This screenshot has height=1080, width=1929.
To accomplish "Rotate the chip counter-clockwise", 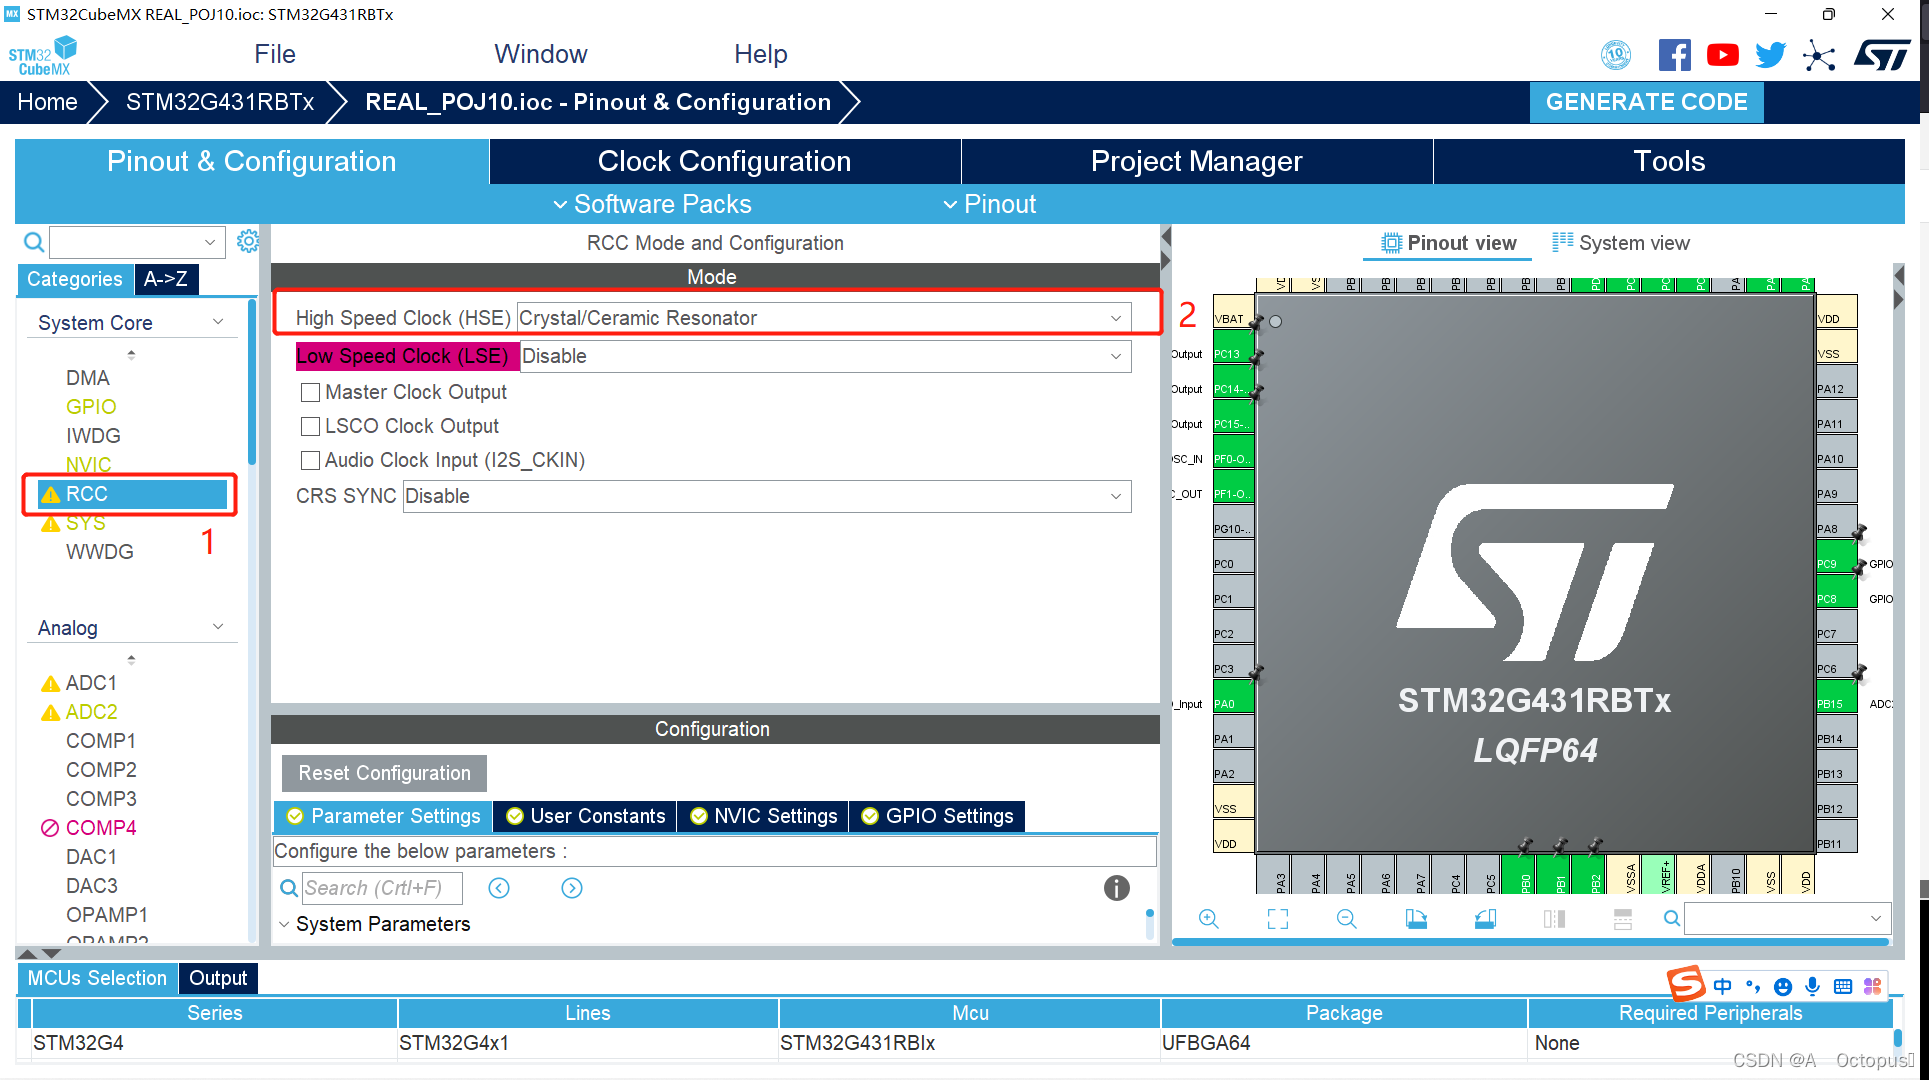I will pyautogui.click(x=1485, y=919).
